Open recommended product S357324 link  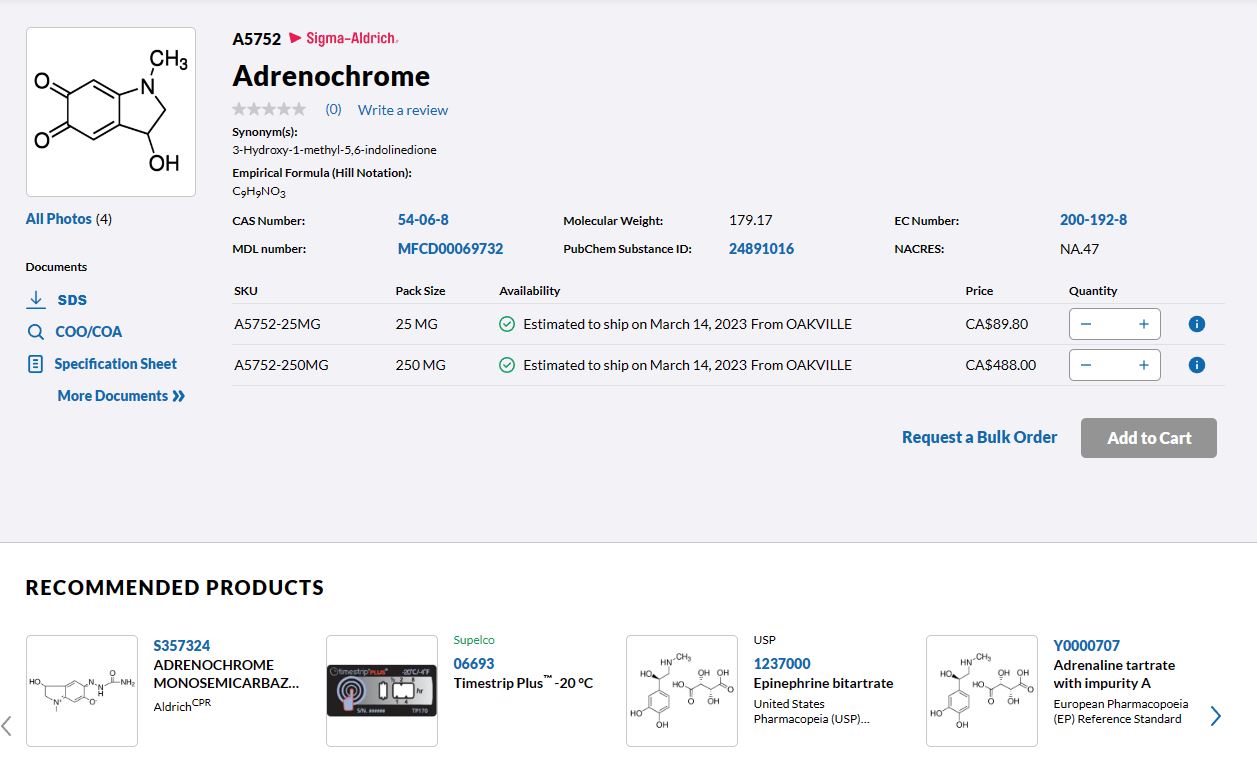[x=182, y=646]
